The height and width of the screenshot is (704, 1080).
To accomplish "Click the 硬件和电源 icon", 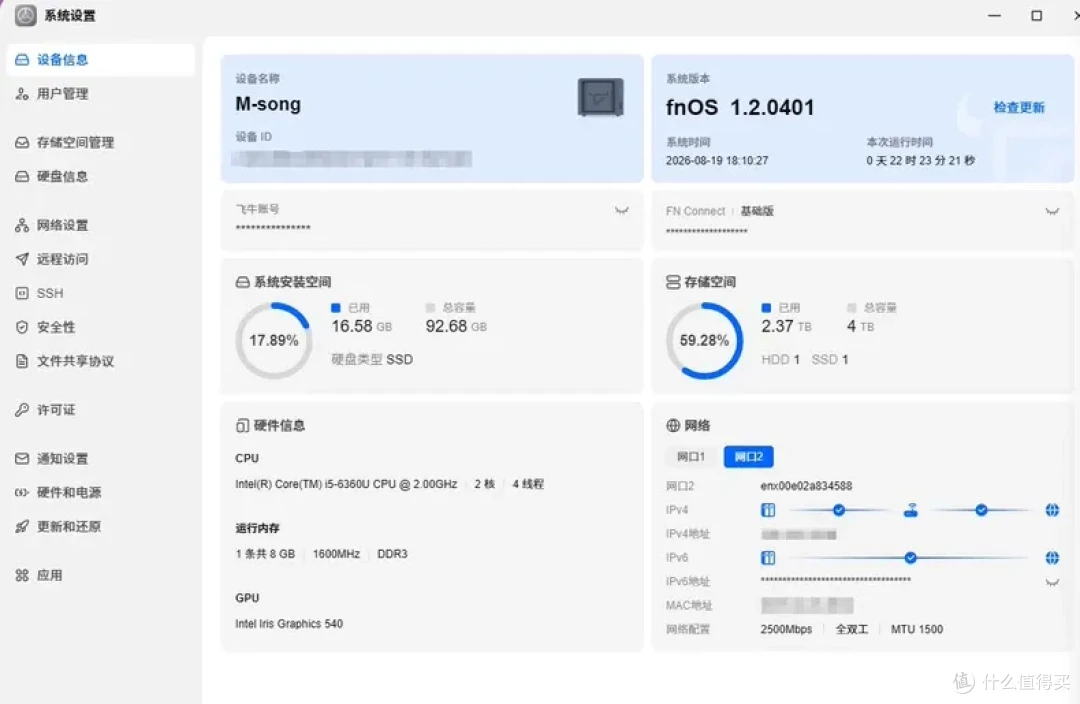I will (x=22, y=493).
